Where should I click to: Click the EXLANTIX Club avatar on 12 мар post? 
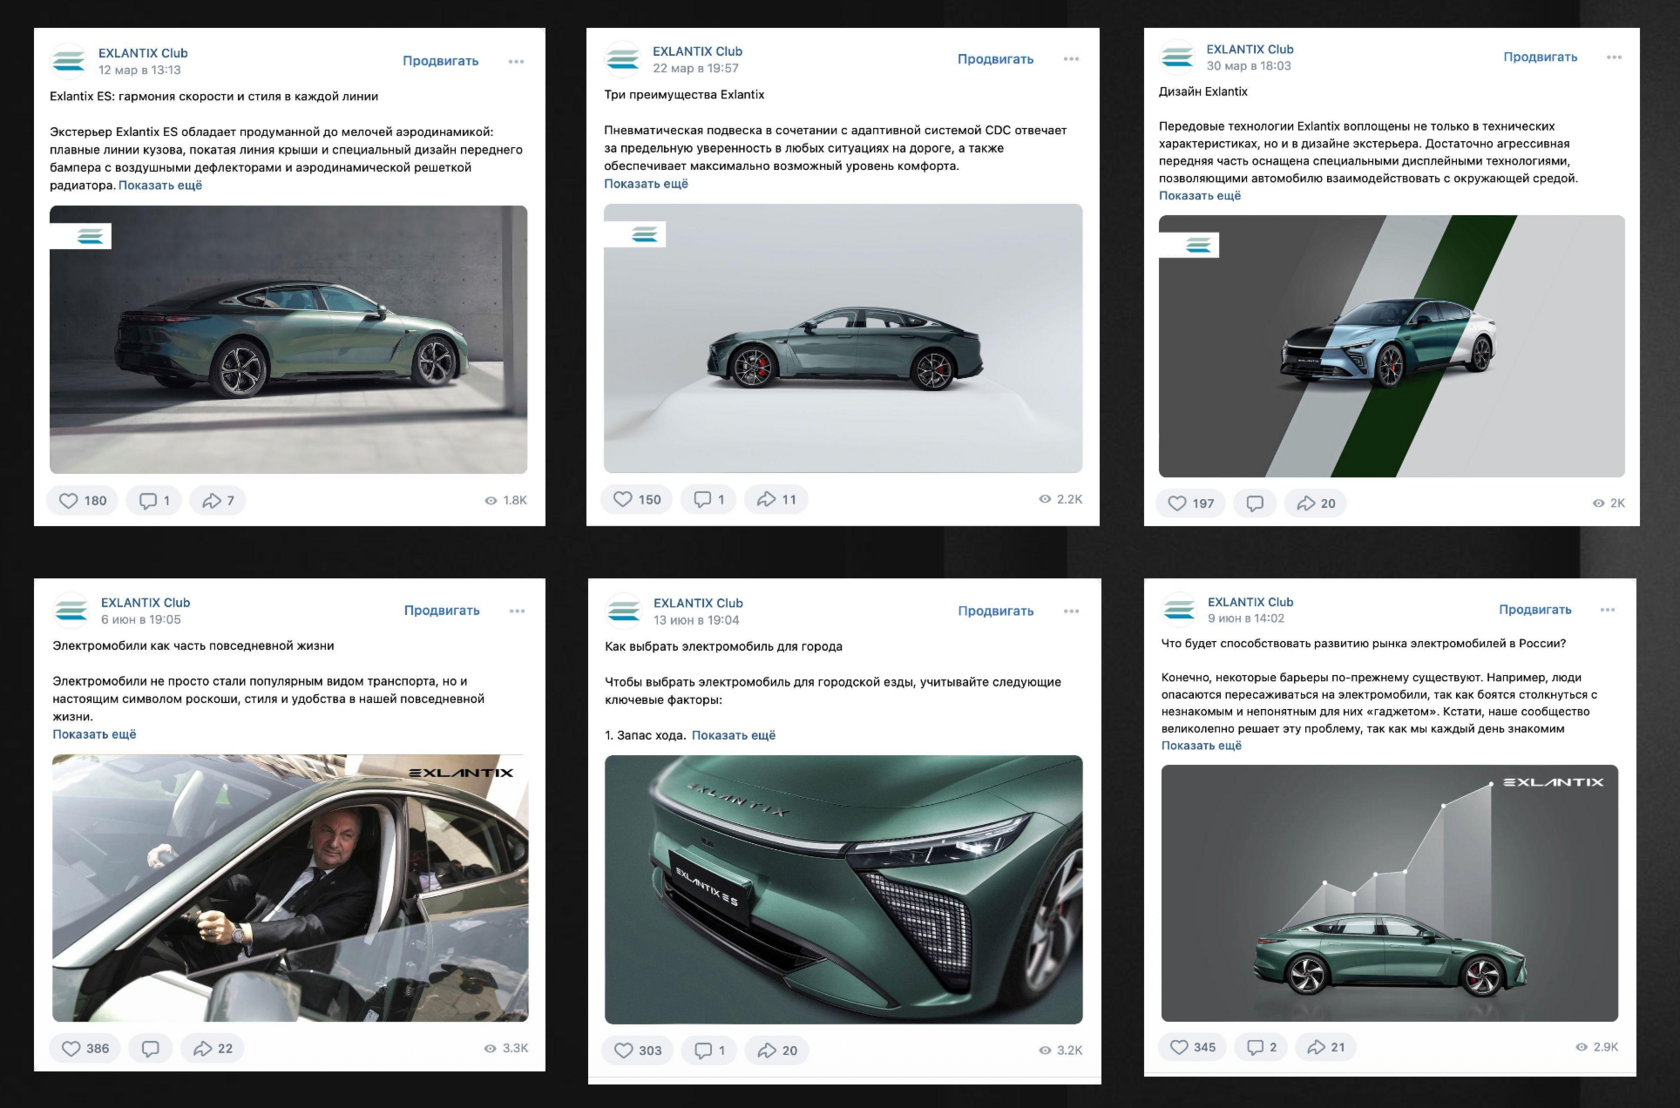[69, 61]
